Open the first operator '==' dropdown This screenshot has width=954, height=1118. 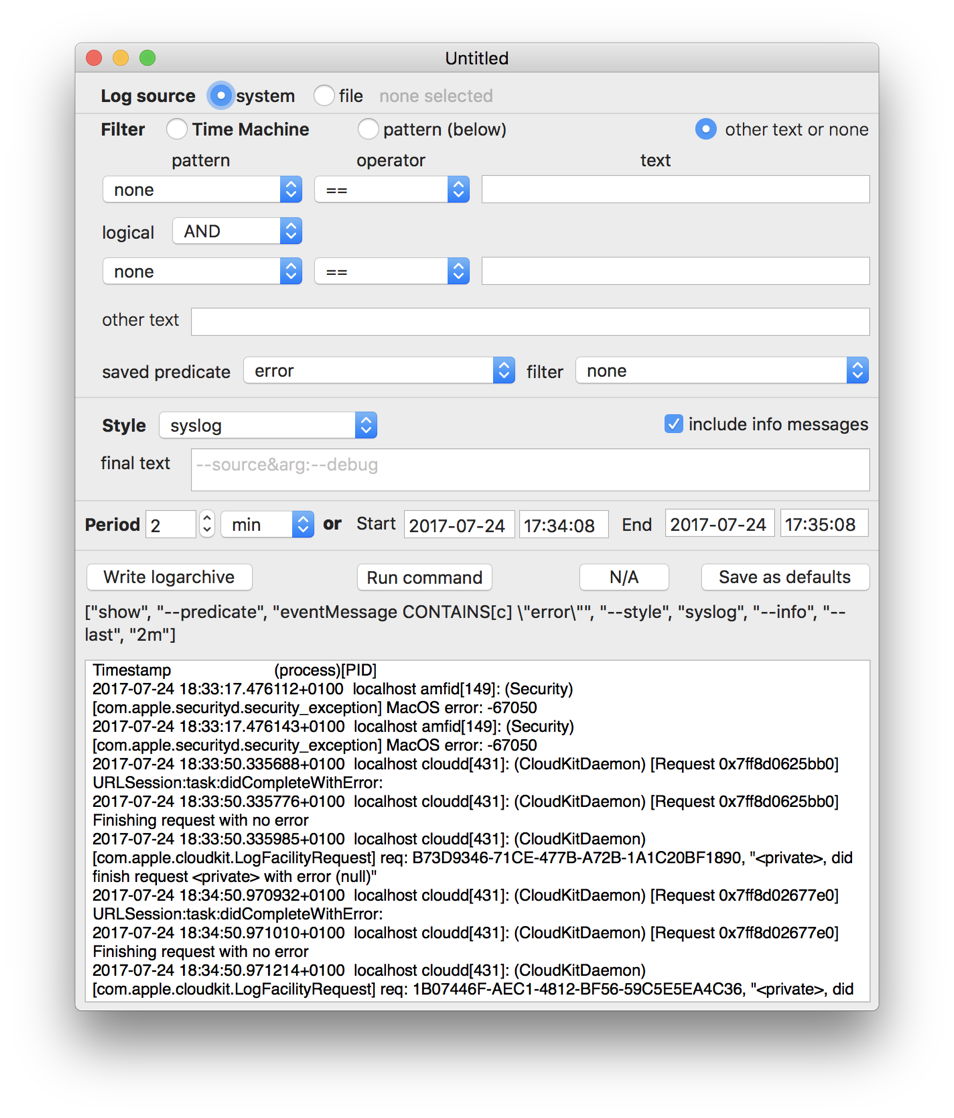tap(392, 190)
